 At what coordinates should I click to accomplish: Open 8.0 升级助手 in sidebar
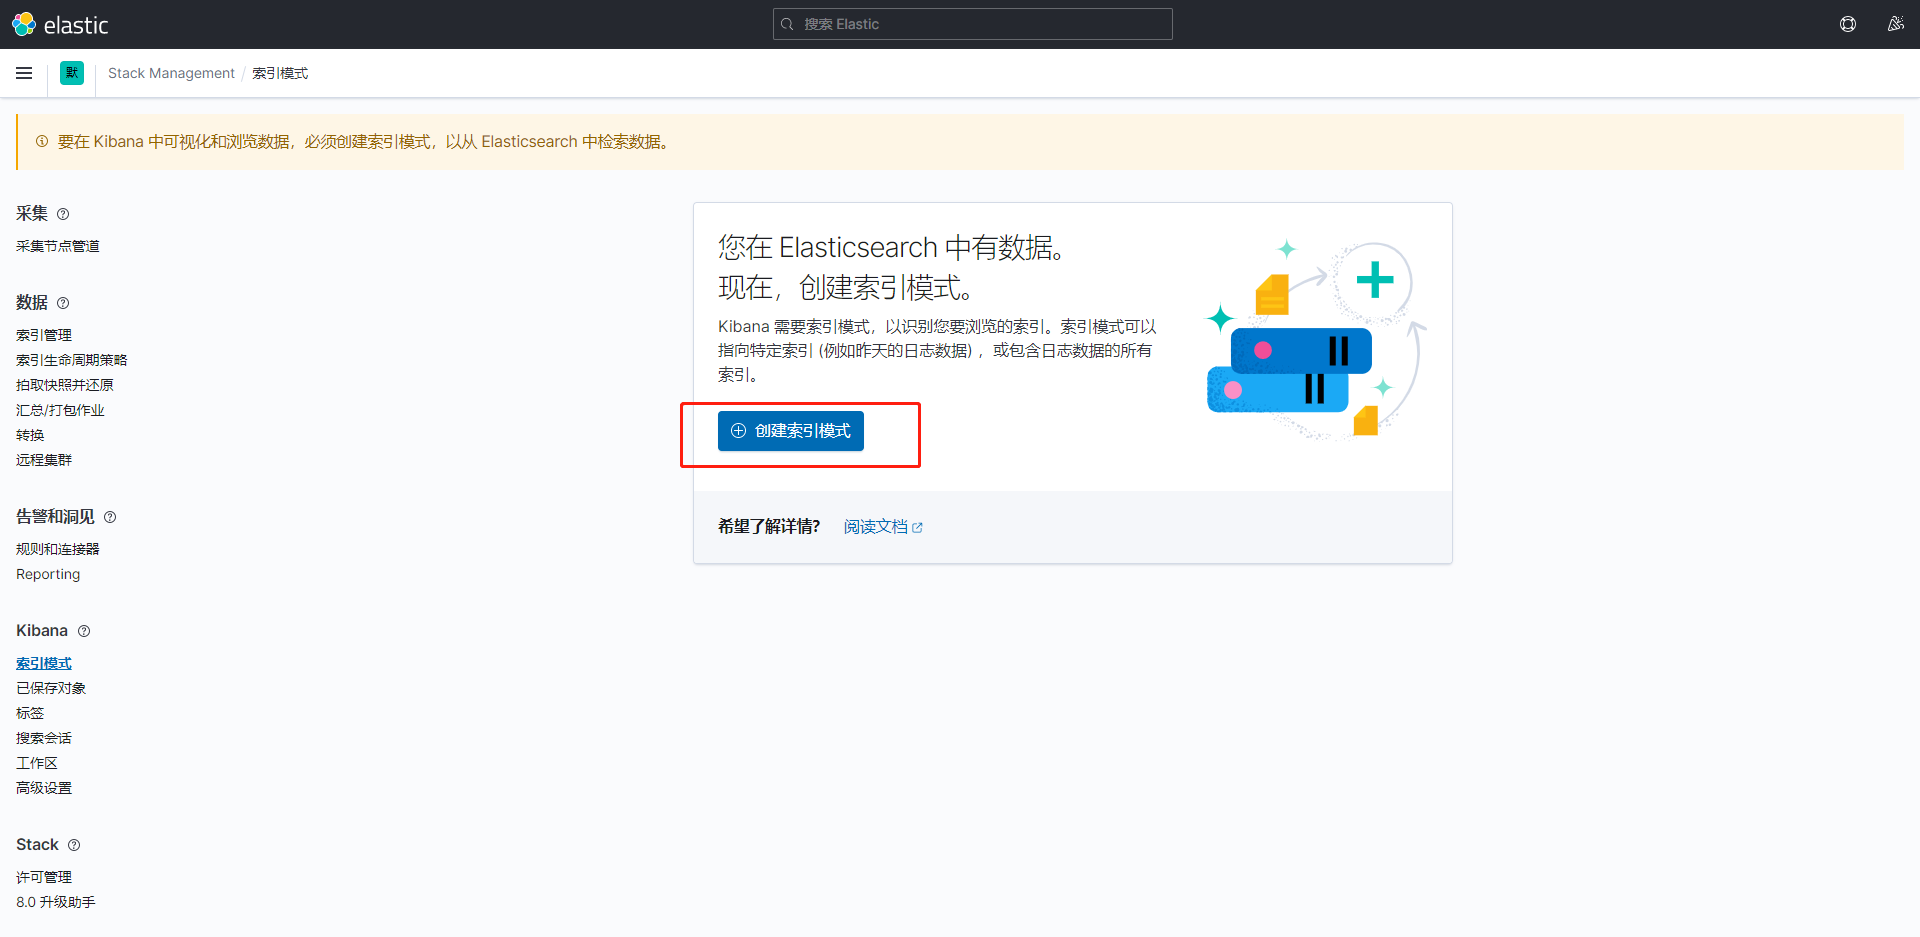tap(56, 902)
